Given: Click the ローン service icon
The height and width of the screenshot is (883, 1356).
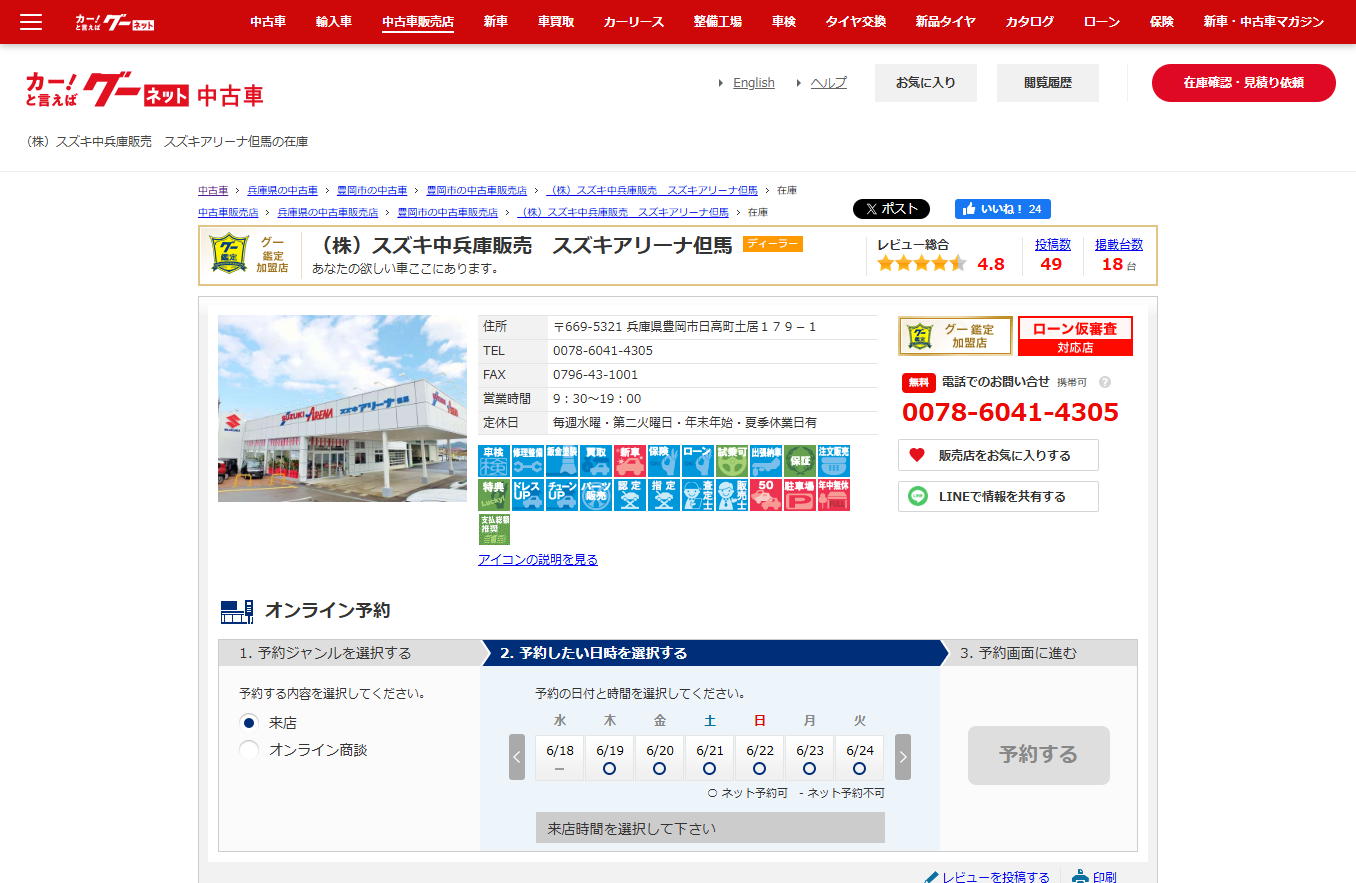Looking at the screenshot, I should (698, 461).
